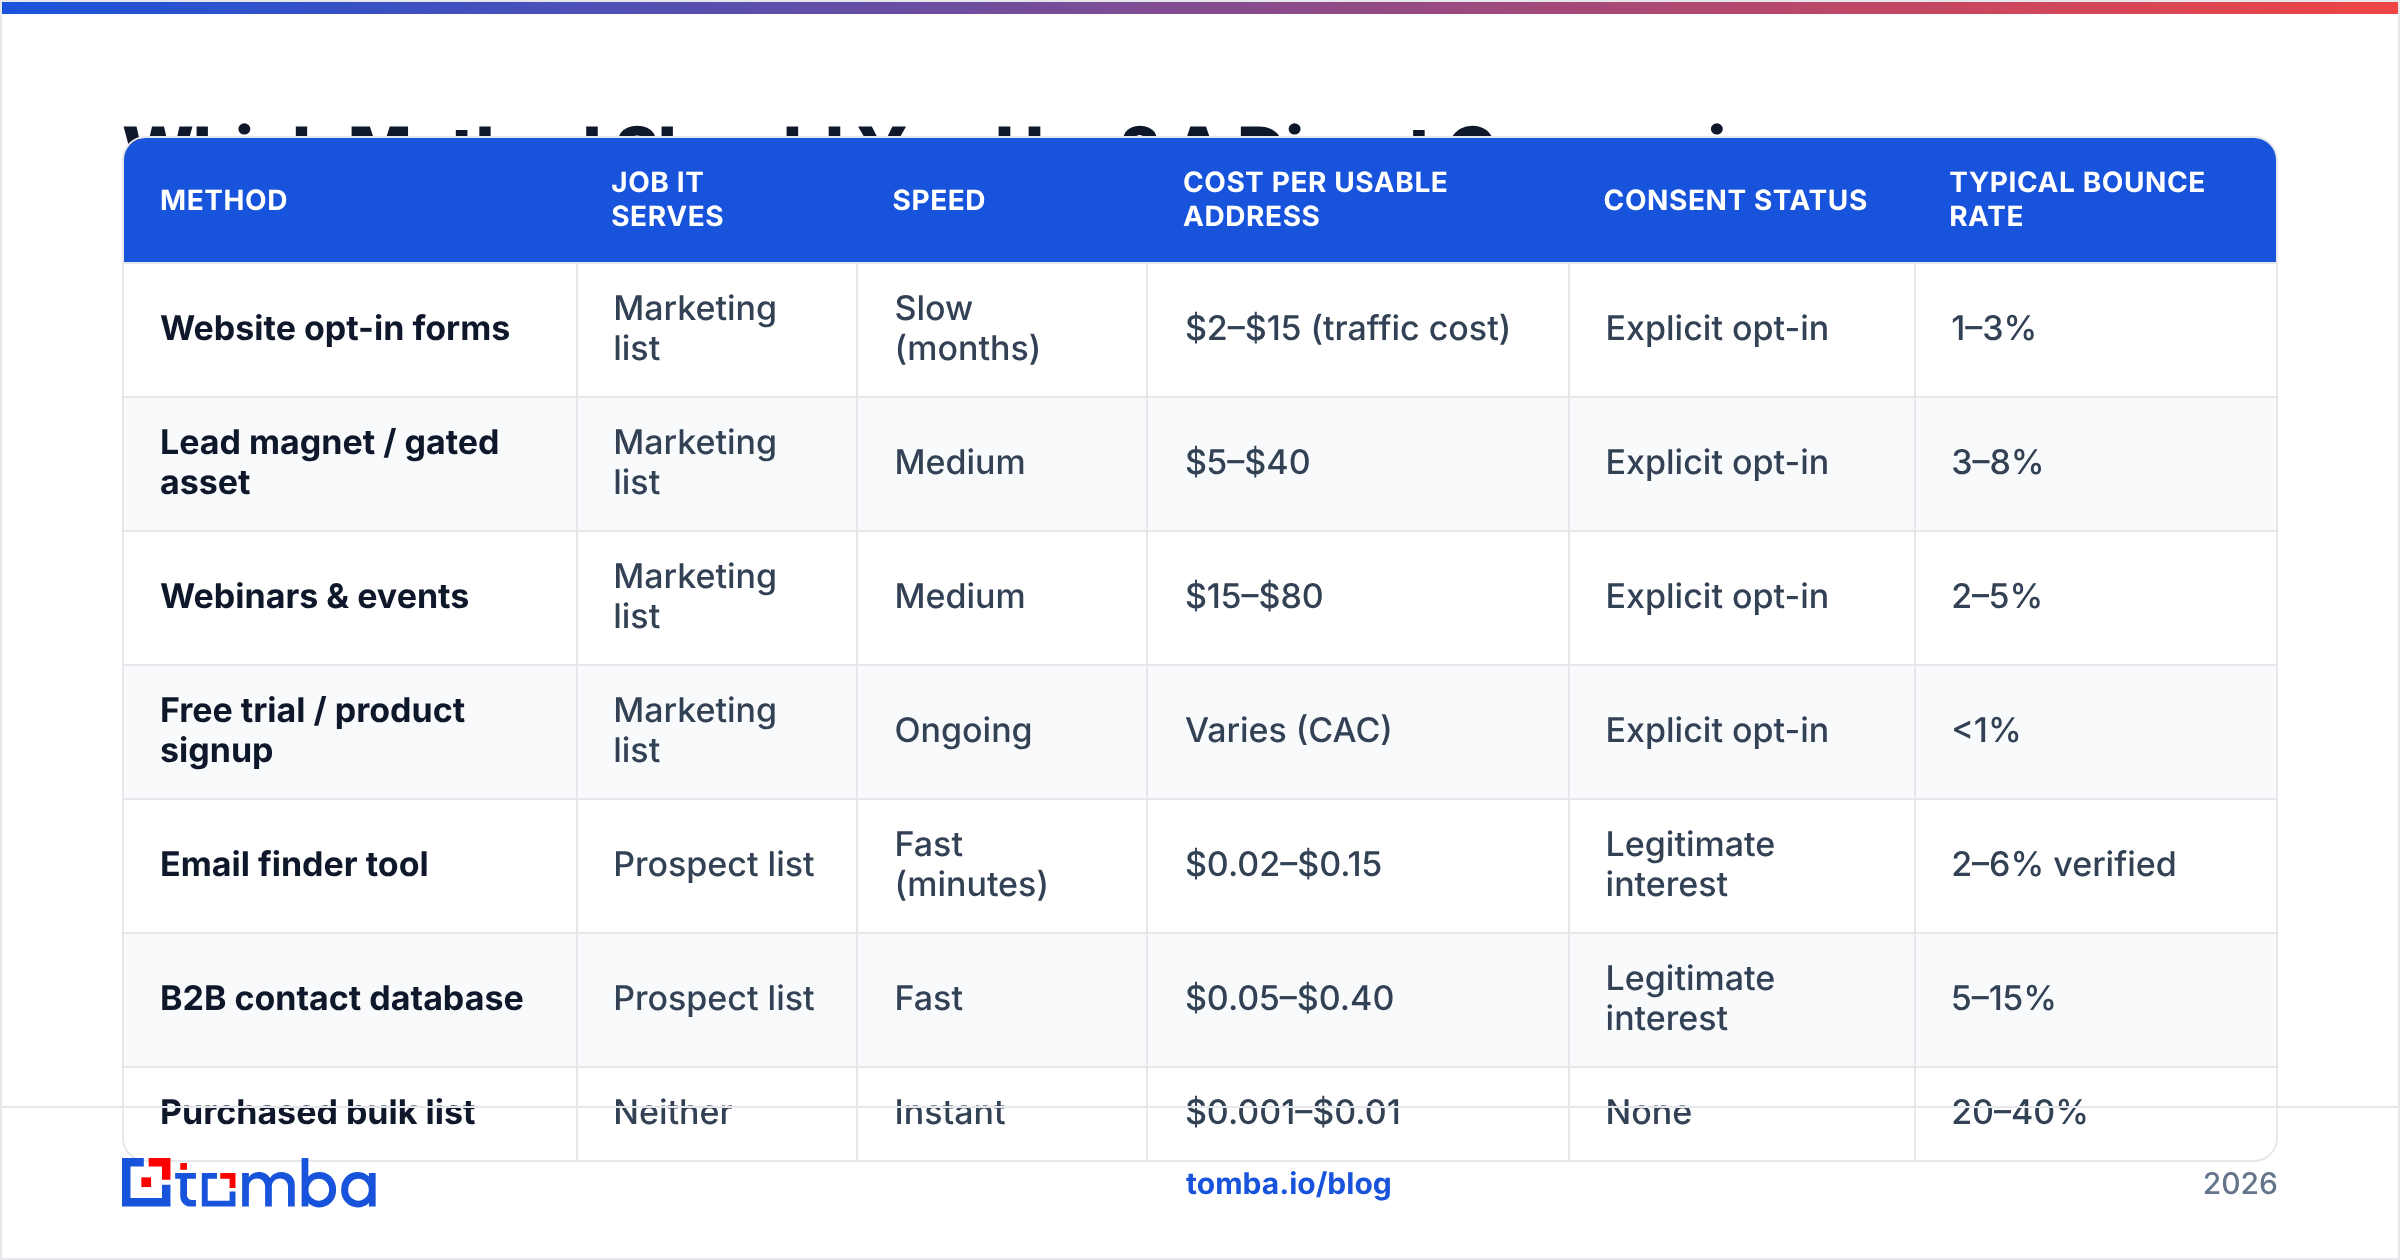
Task: Select the '$5–$40' cost cell
Action: point(1358,463)
